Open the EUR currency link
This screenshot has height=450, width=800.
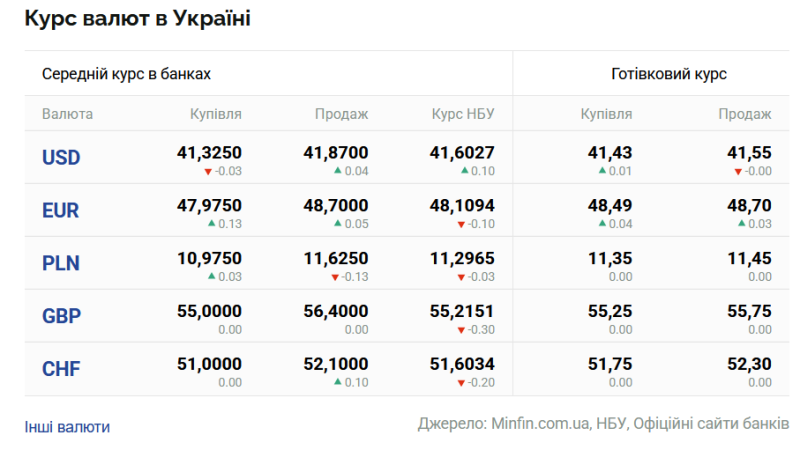pyautogui.click(x=60, y=211)
